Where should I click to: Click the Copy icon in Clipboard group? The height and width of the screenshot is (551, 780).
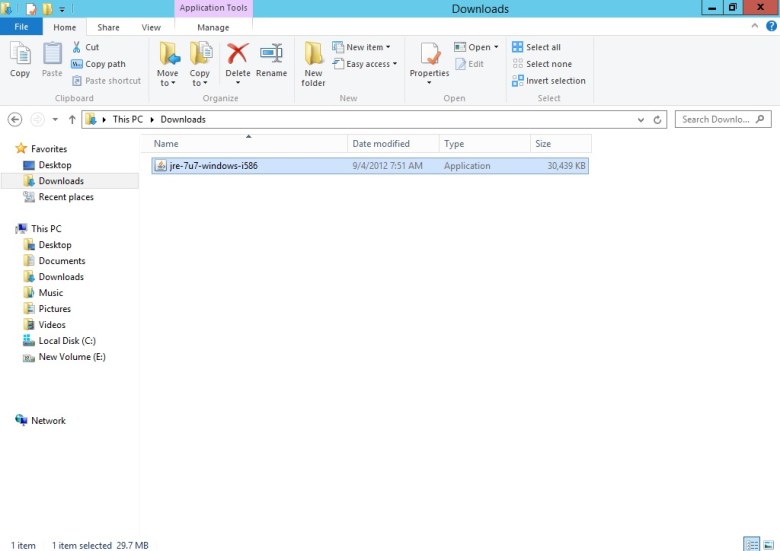tap(20, 60)
